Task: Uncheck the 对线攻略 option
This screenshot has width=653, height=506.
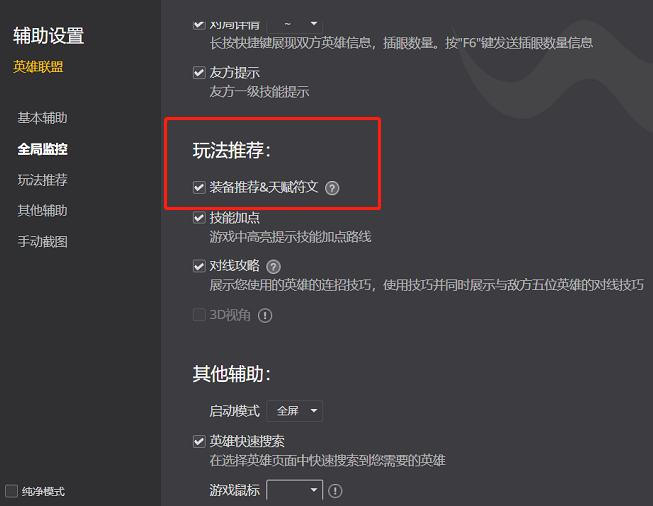Action: 199,266
